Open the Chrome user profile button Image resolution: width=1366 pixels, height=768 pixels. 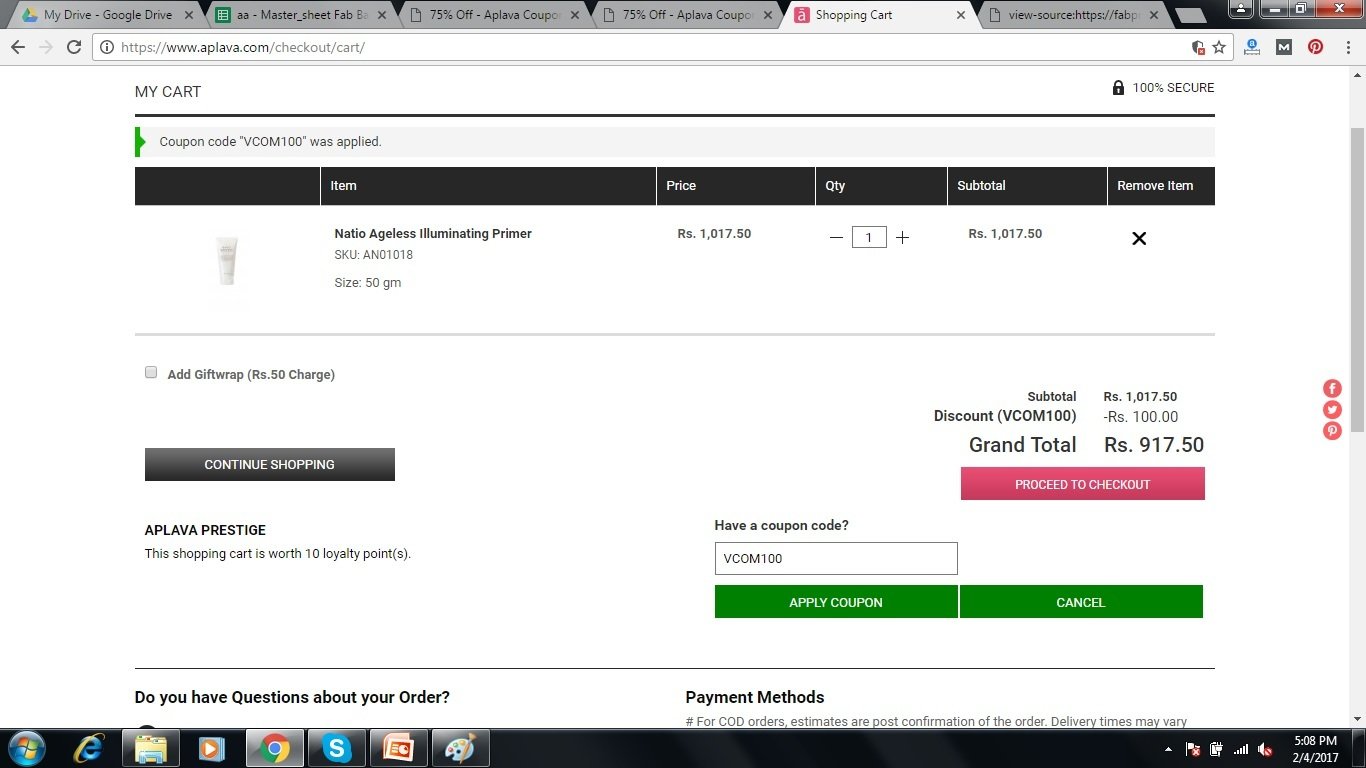[1240, 8]
